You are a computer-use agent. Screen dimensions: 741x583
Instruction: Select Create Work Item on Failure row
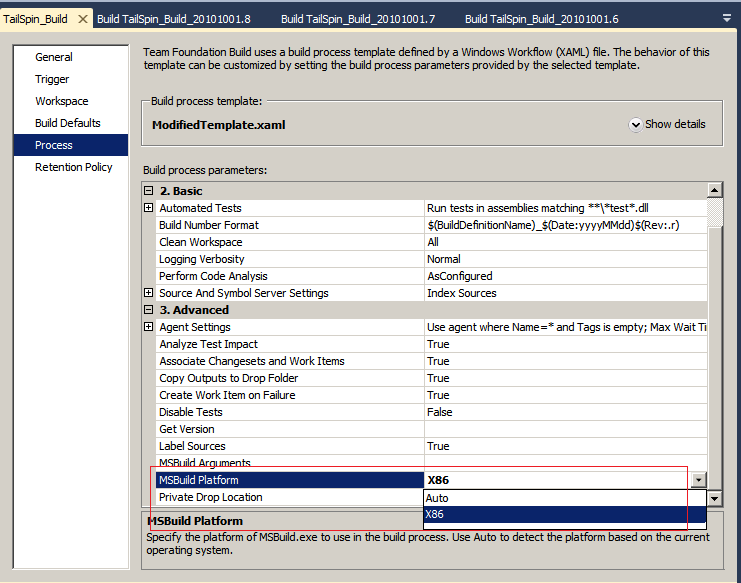(x=431, y=395)
